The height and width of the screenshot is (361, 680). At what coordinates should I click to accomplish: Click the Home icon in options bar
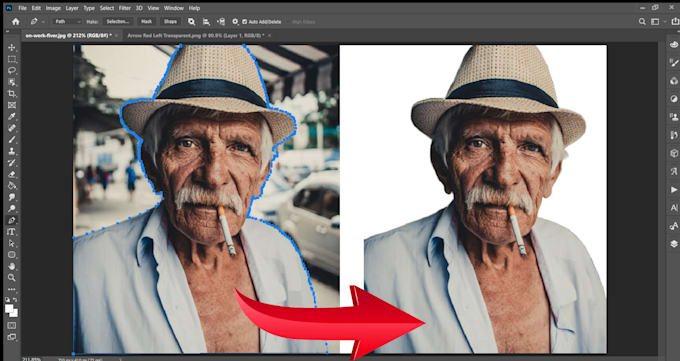[16, 21]
